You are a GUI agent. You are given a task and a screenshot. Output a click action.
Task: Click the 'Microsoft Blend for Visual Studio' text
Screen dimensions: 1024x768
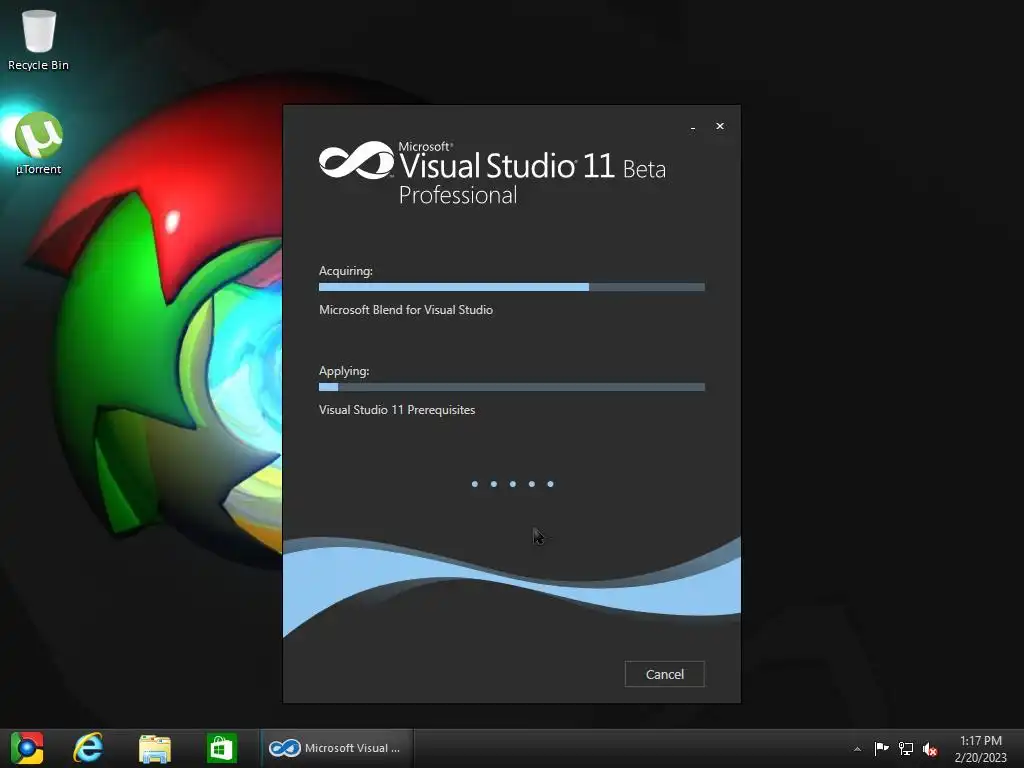[x=406, y=310]
